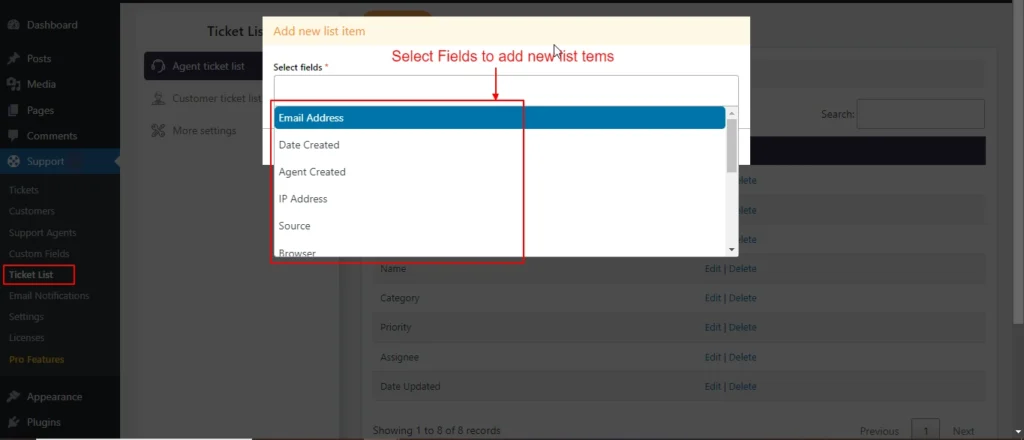This screenshot has height=440, width=1024.
Task: Go to Comments in admin menu
Action: point(52,136)
